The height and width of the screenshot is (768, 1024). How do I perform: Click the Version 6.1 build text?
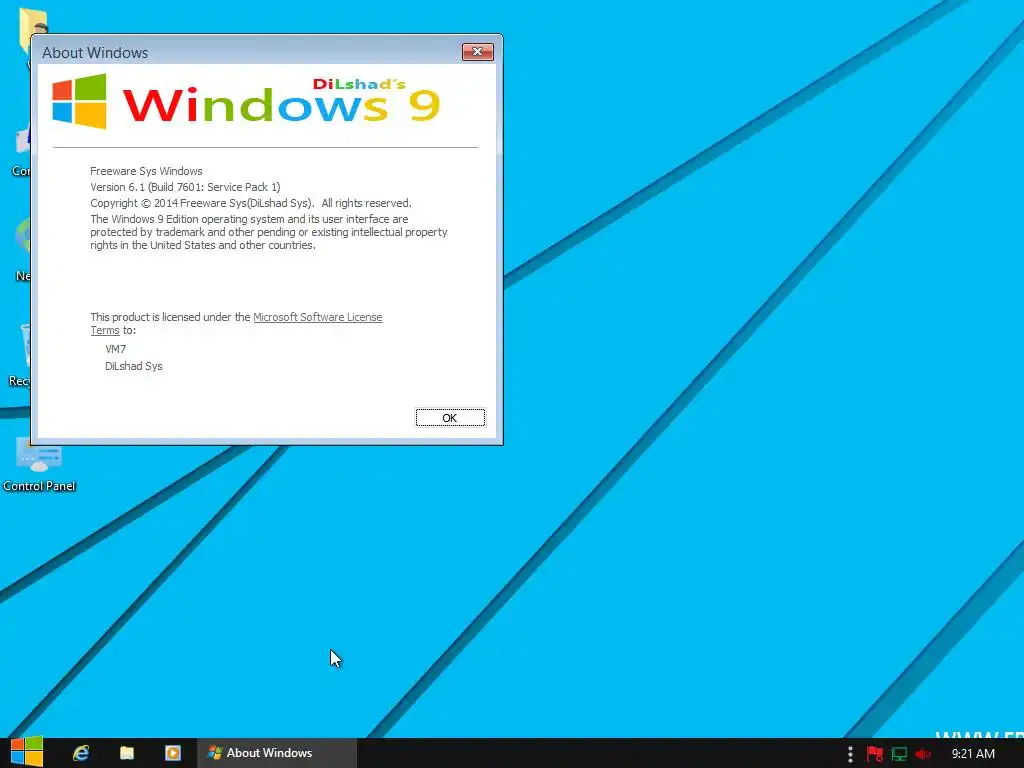click(x=185, y=187)
